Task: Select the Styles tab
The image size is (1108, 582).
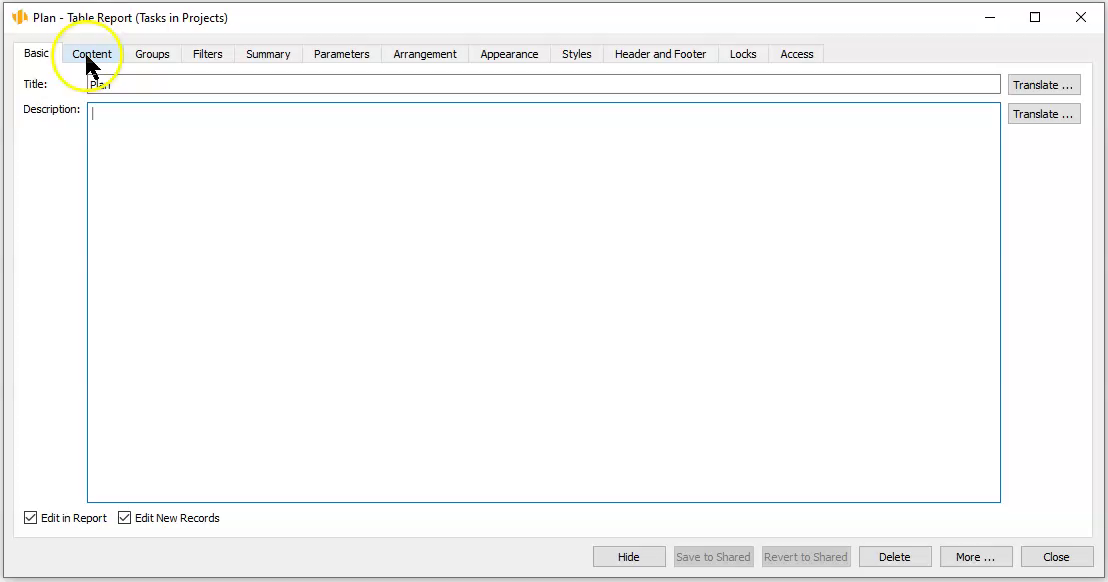Action: click(576, 54)
